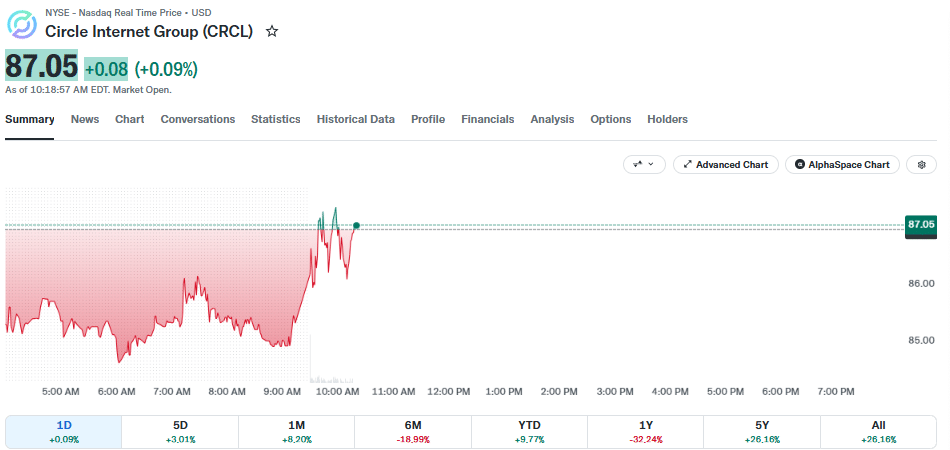Viewport: 950px width, 450px height.
Task: Click the 7:00 PM time axis label
Action: (836, 392)
